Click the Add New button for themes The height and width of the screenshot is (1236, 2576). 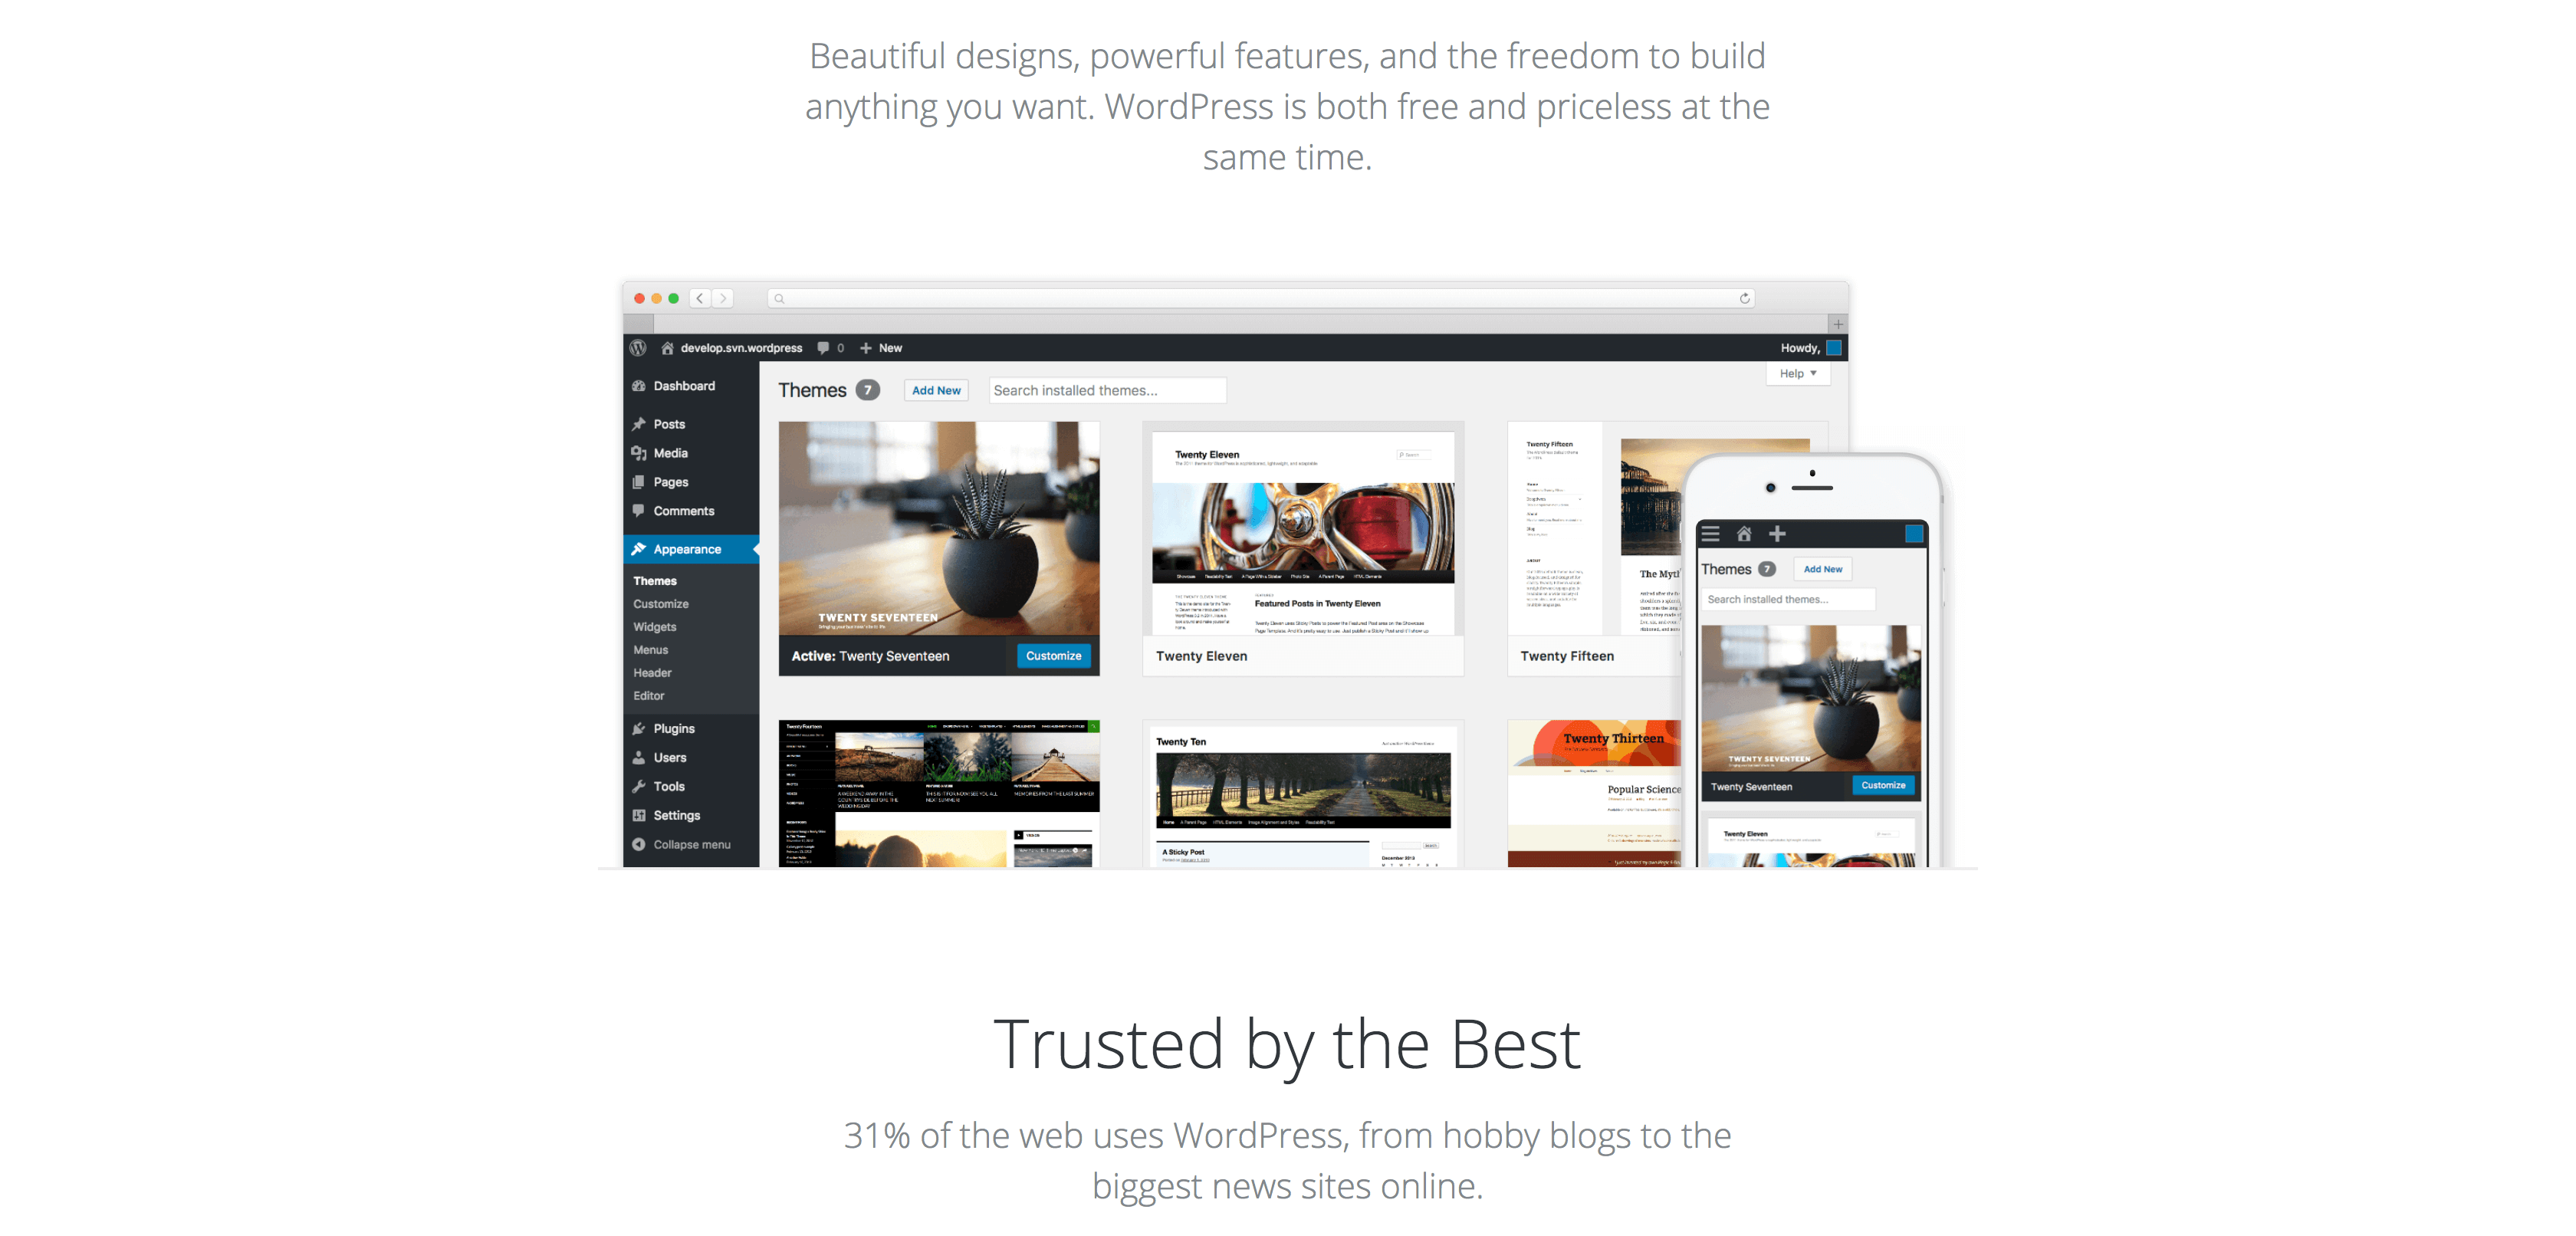(940, 391)
